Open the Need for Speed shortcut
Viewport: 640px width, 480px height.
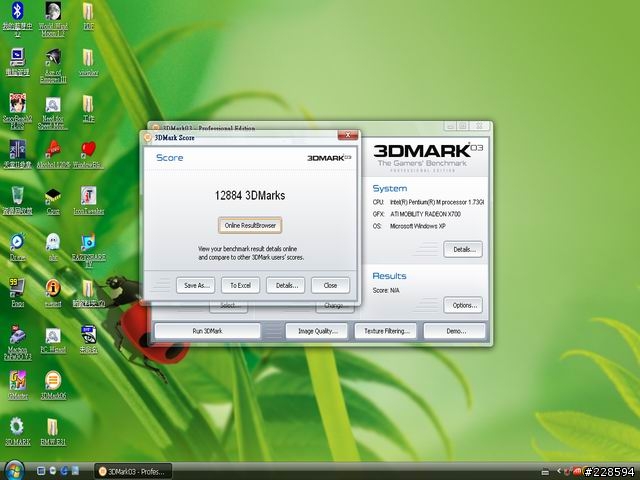point(53,113)
